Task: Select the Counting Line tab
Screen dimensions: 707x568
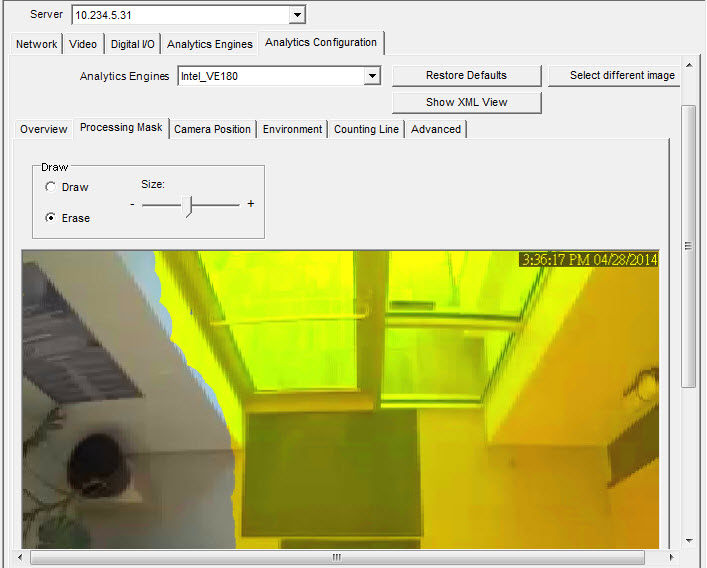Action: 366,129
